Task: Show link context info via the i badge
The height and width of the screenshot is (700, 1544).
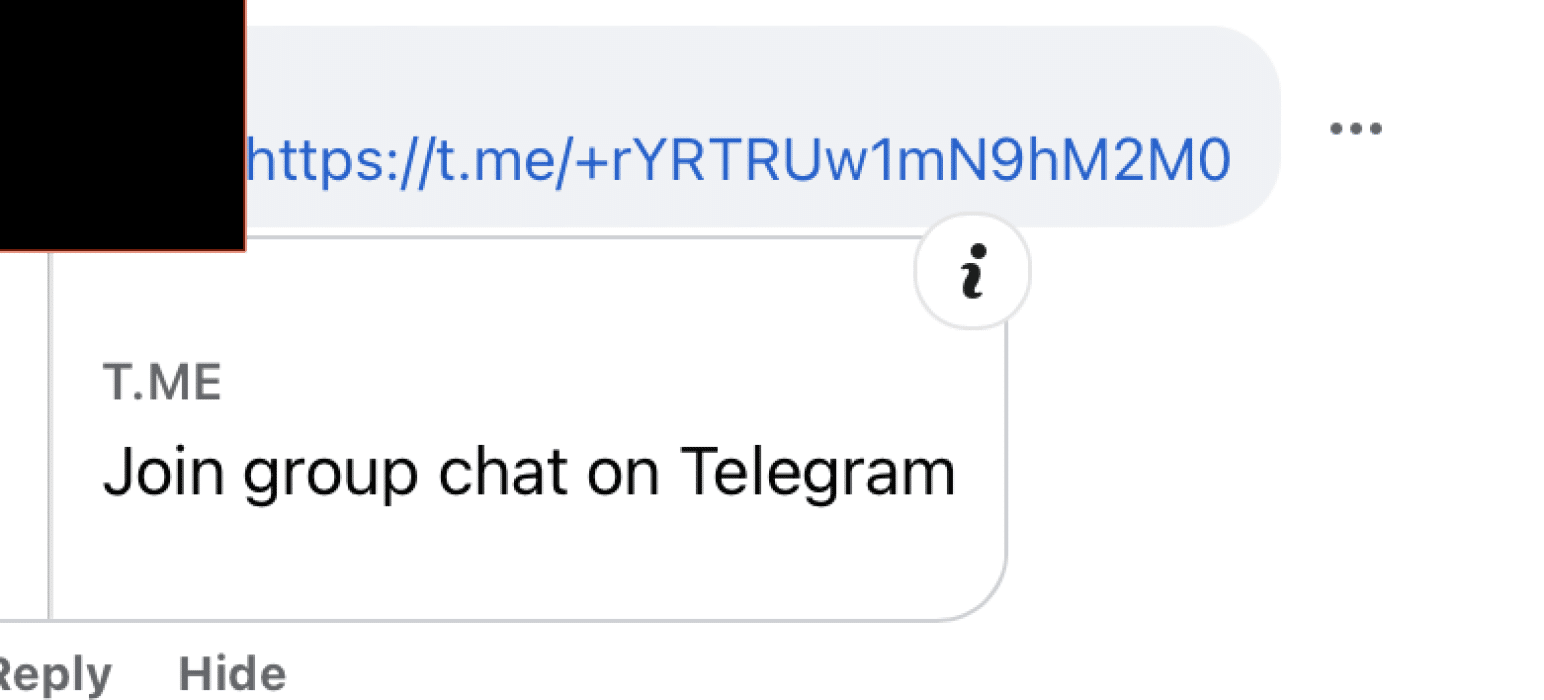Action: coord(972,272)
